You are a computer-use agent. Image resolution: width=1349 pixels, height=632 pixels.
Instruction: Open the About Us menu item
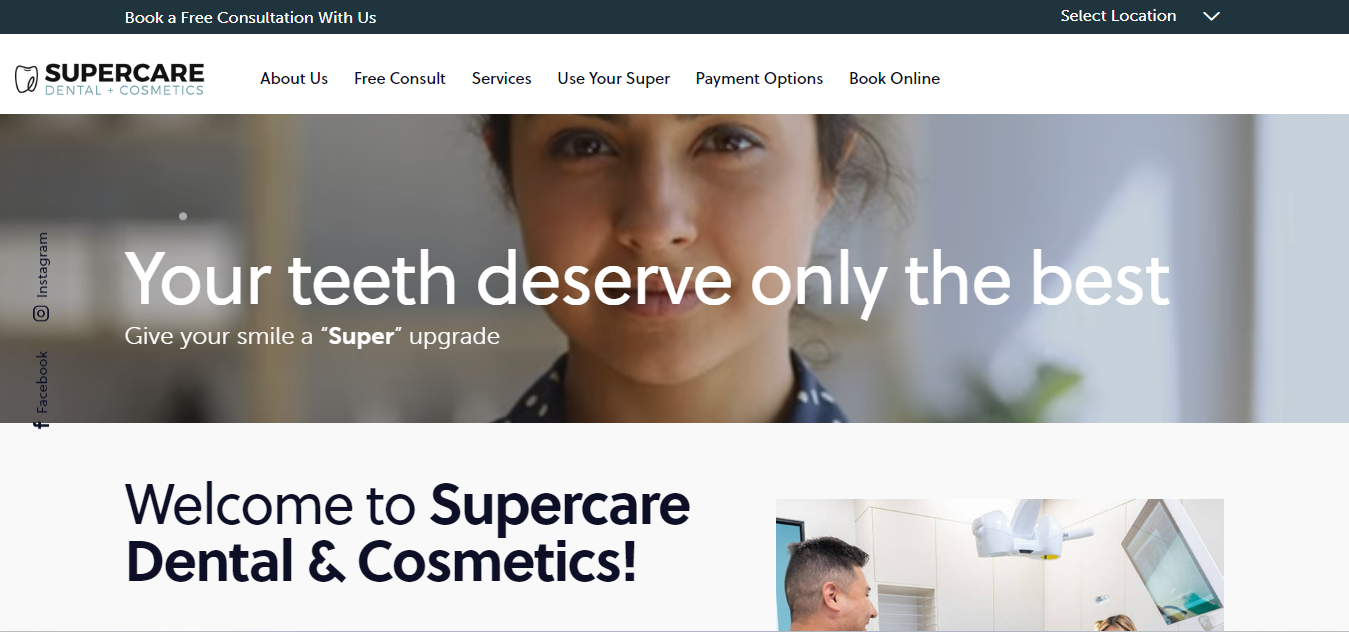tap(294, 78)
